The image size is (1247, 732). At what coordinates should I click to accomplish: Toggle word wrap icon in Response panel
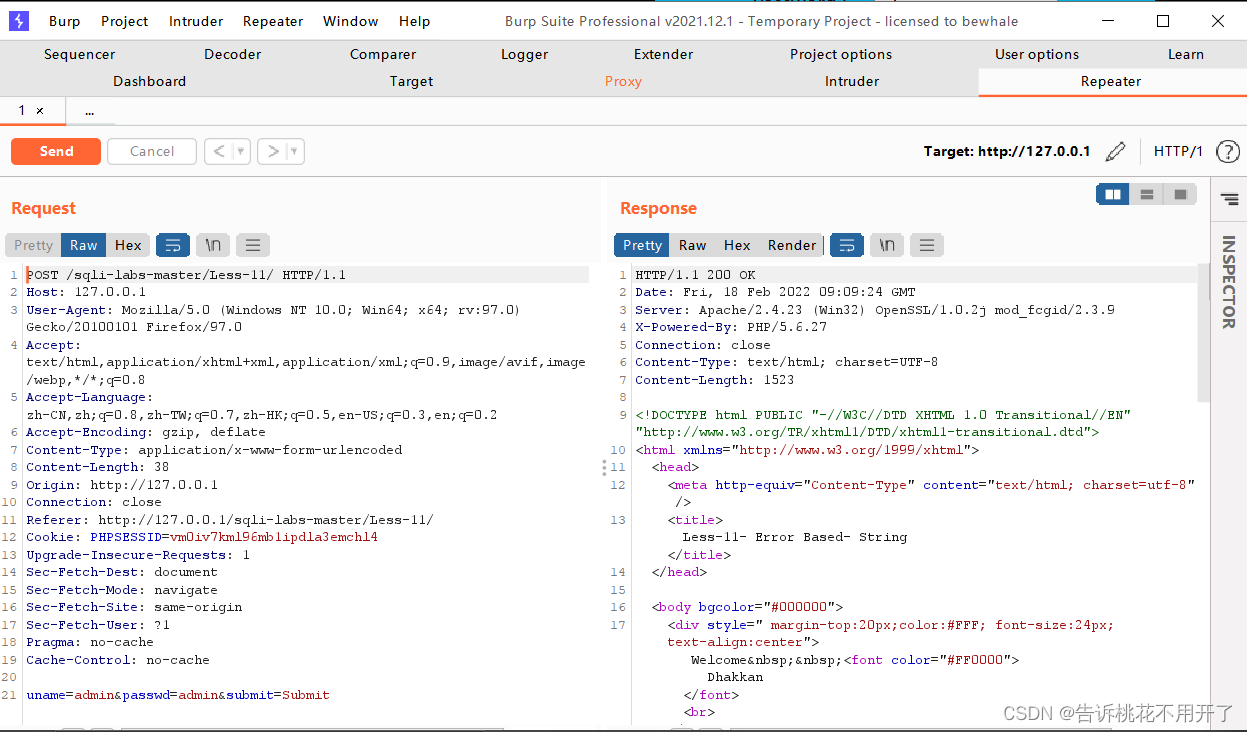pos(847,245)
